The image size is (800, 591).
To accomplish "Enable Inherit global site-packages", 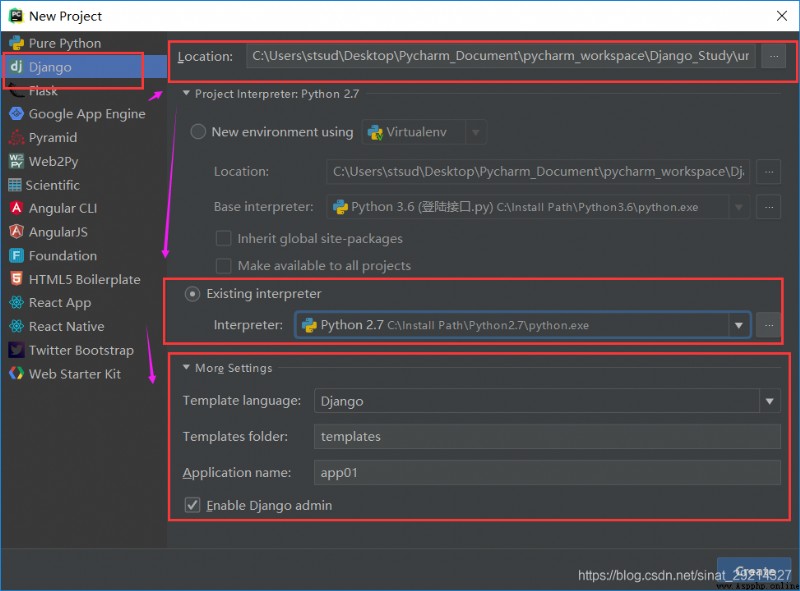I will coord(223,238).
